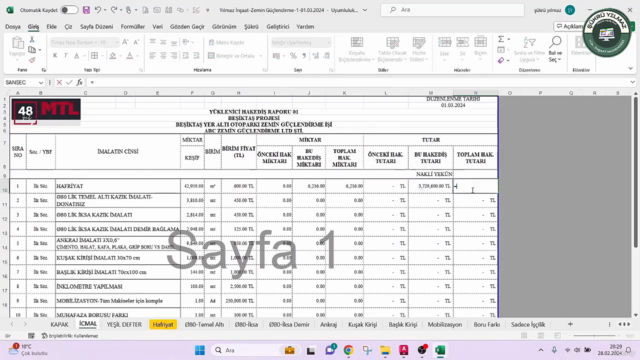Toggle Underline formatting
Viewport: 640px width, 360px height.
click(x=76, y=56)
